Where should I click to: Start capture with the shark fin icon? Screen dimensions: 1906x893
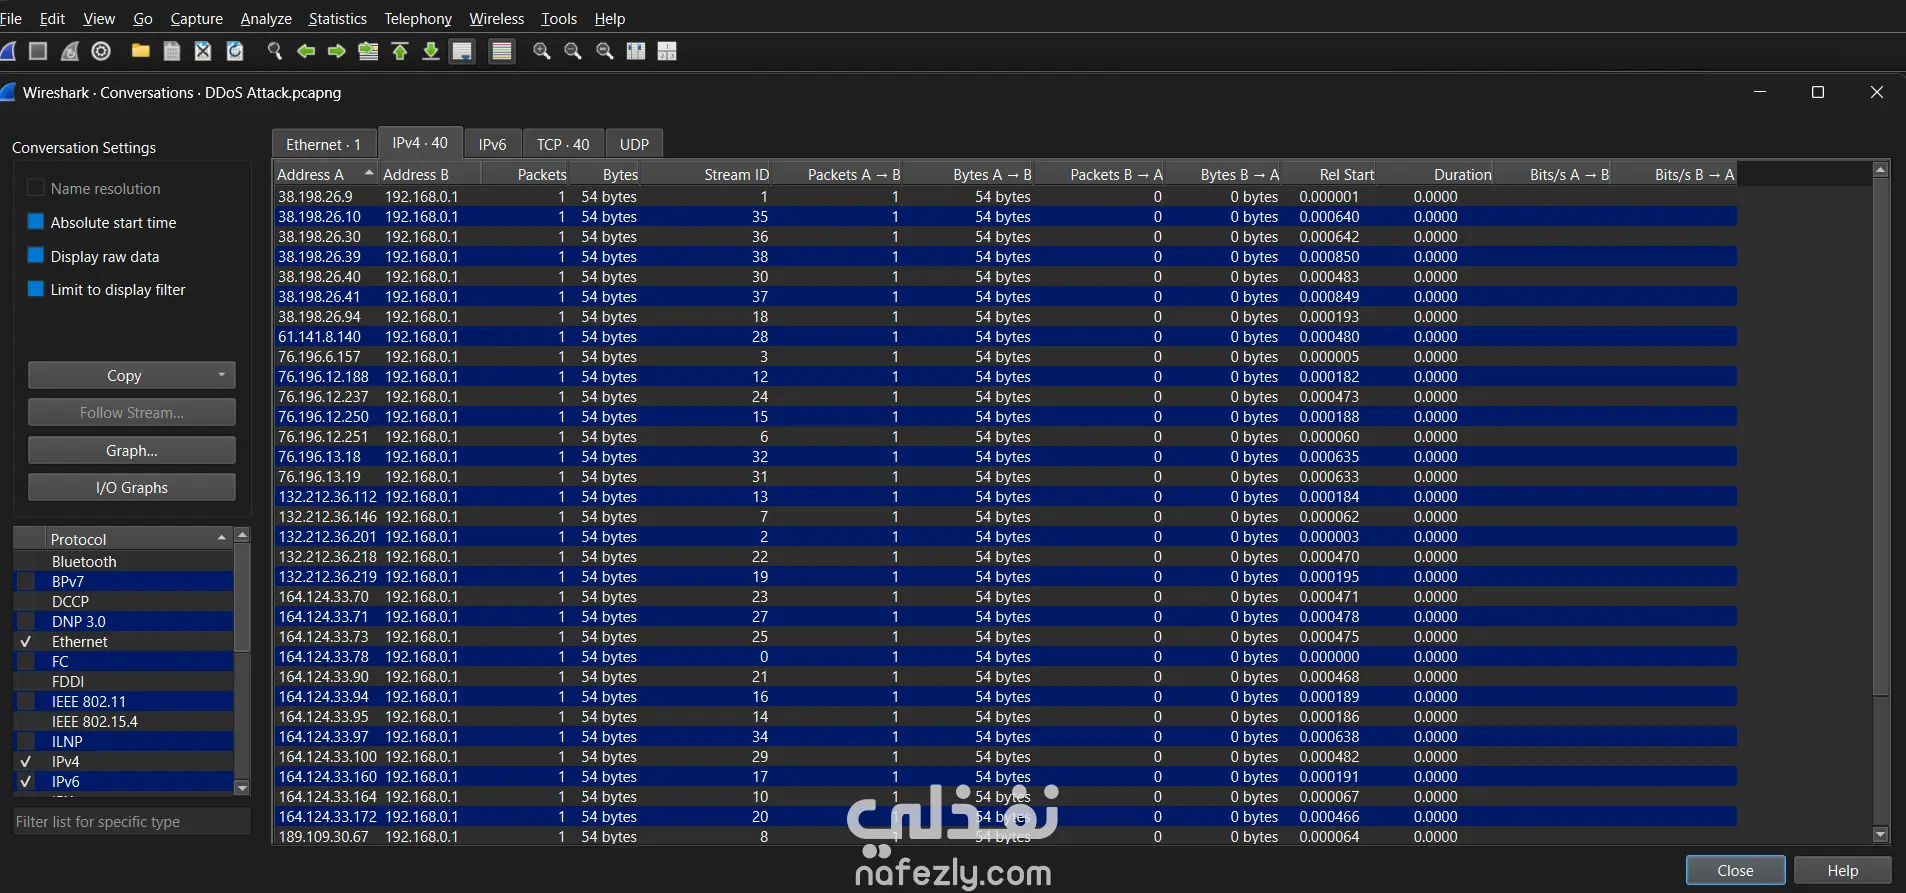pos(7,51)
